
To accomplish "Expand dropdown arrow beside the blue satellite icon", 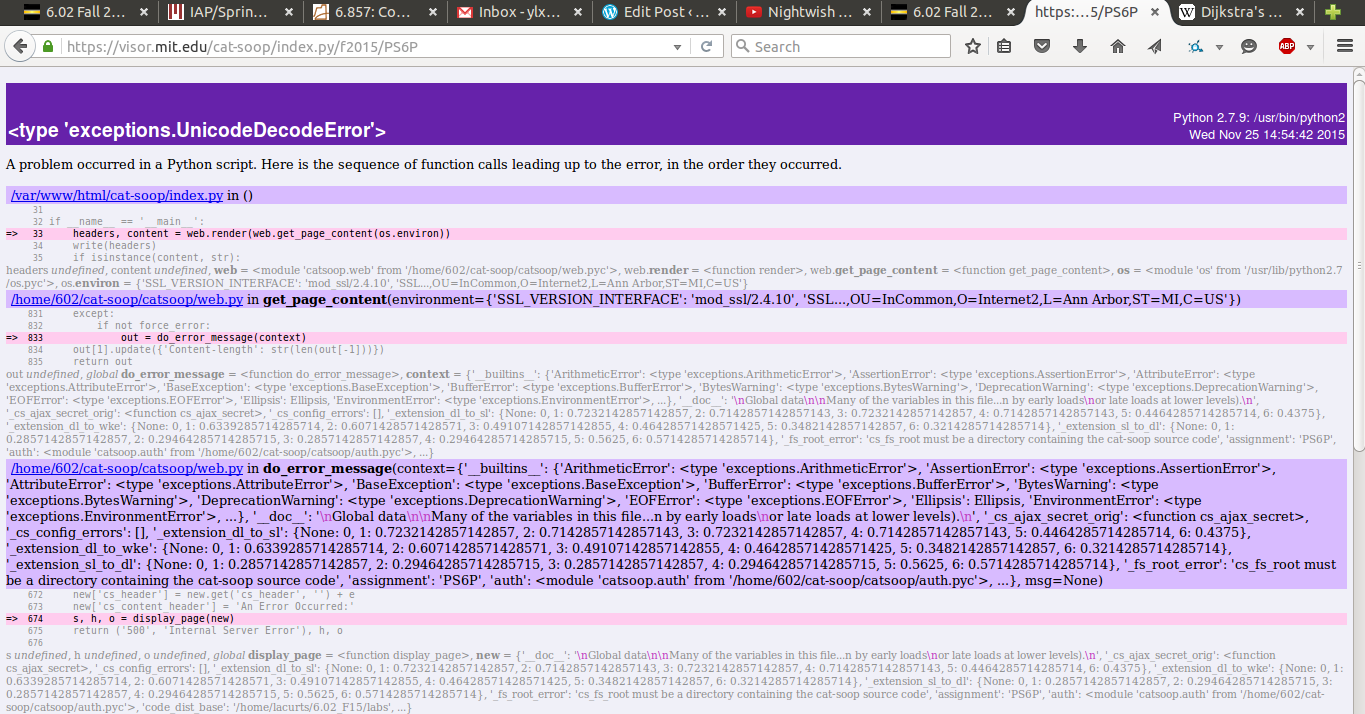I will click(1219, 47).
